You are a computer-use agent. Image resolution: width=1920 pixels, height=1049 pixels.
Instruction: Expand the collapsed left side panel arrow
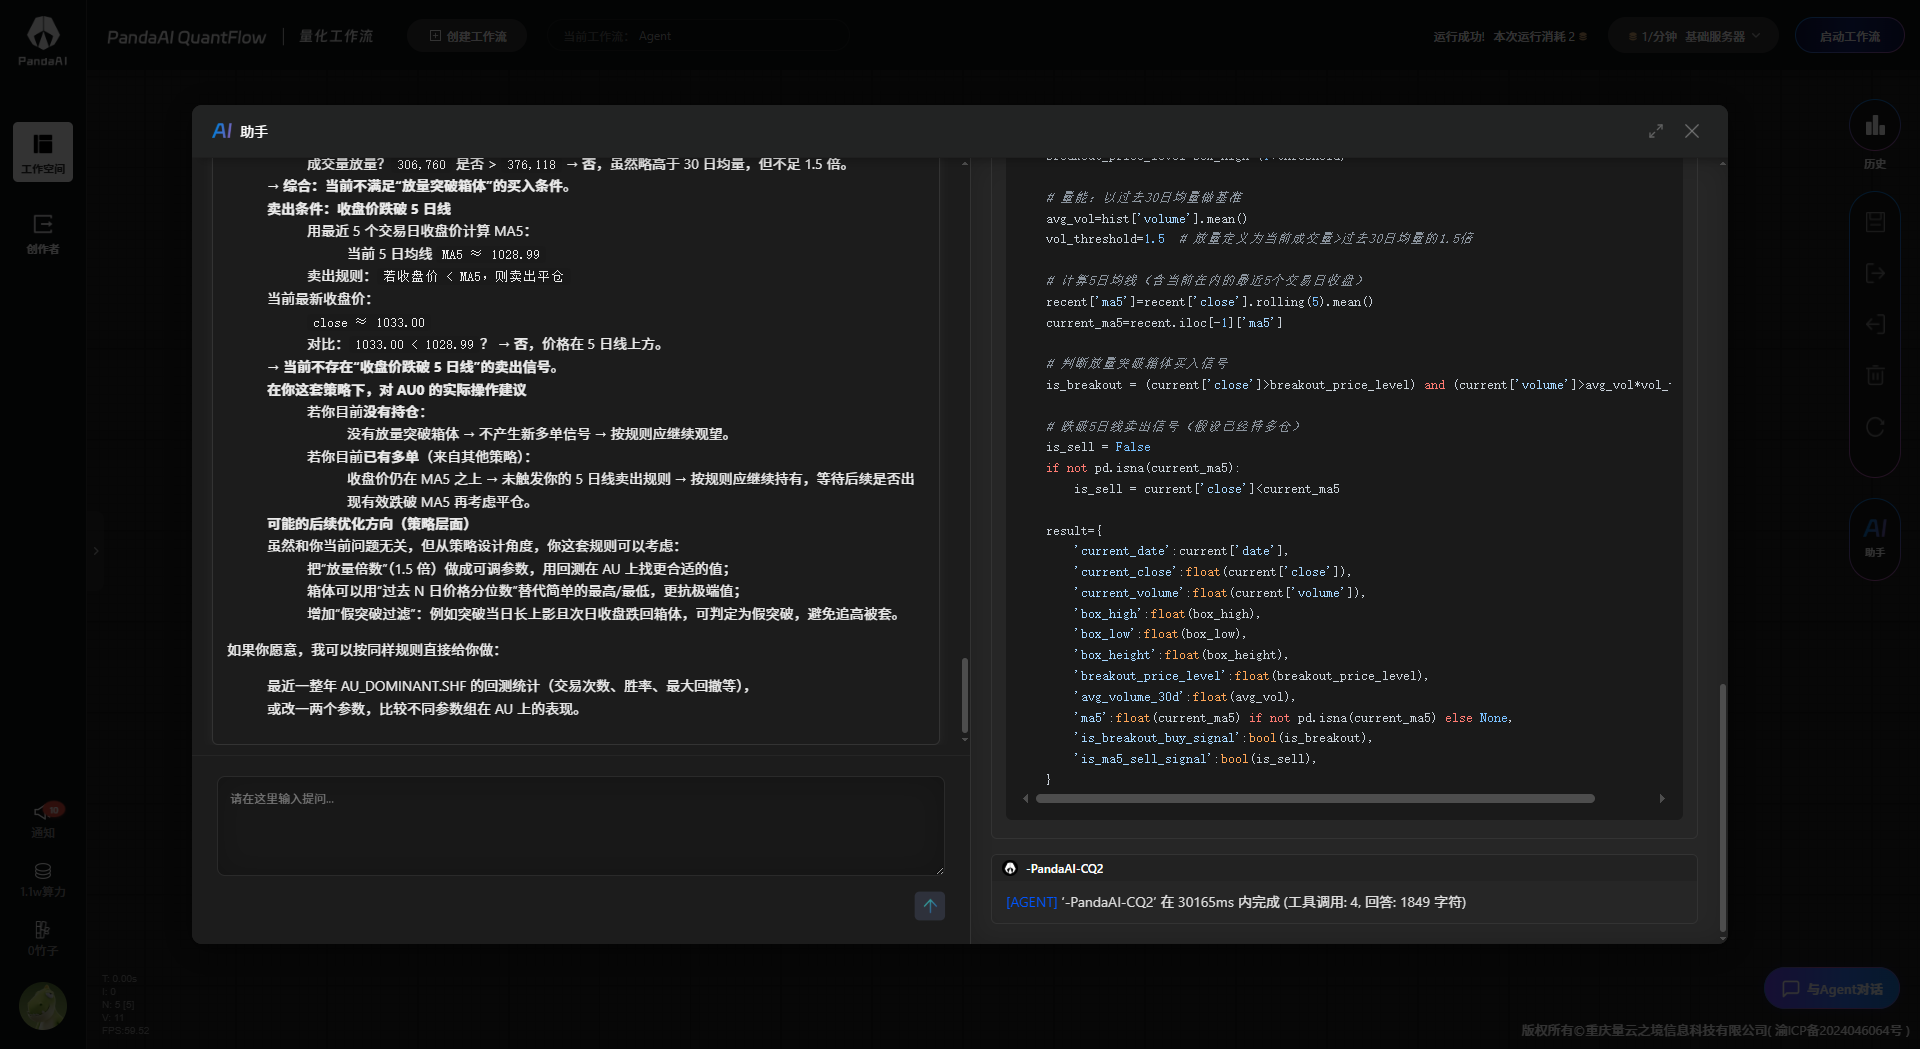(96, 550)
